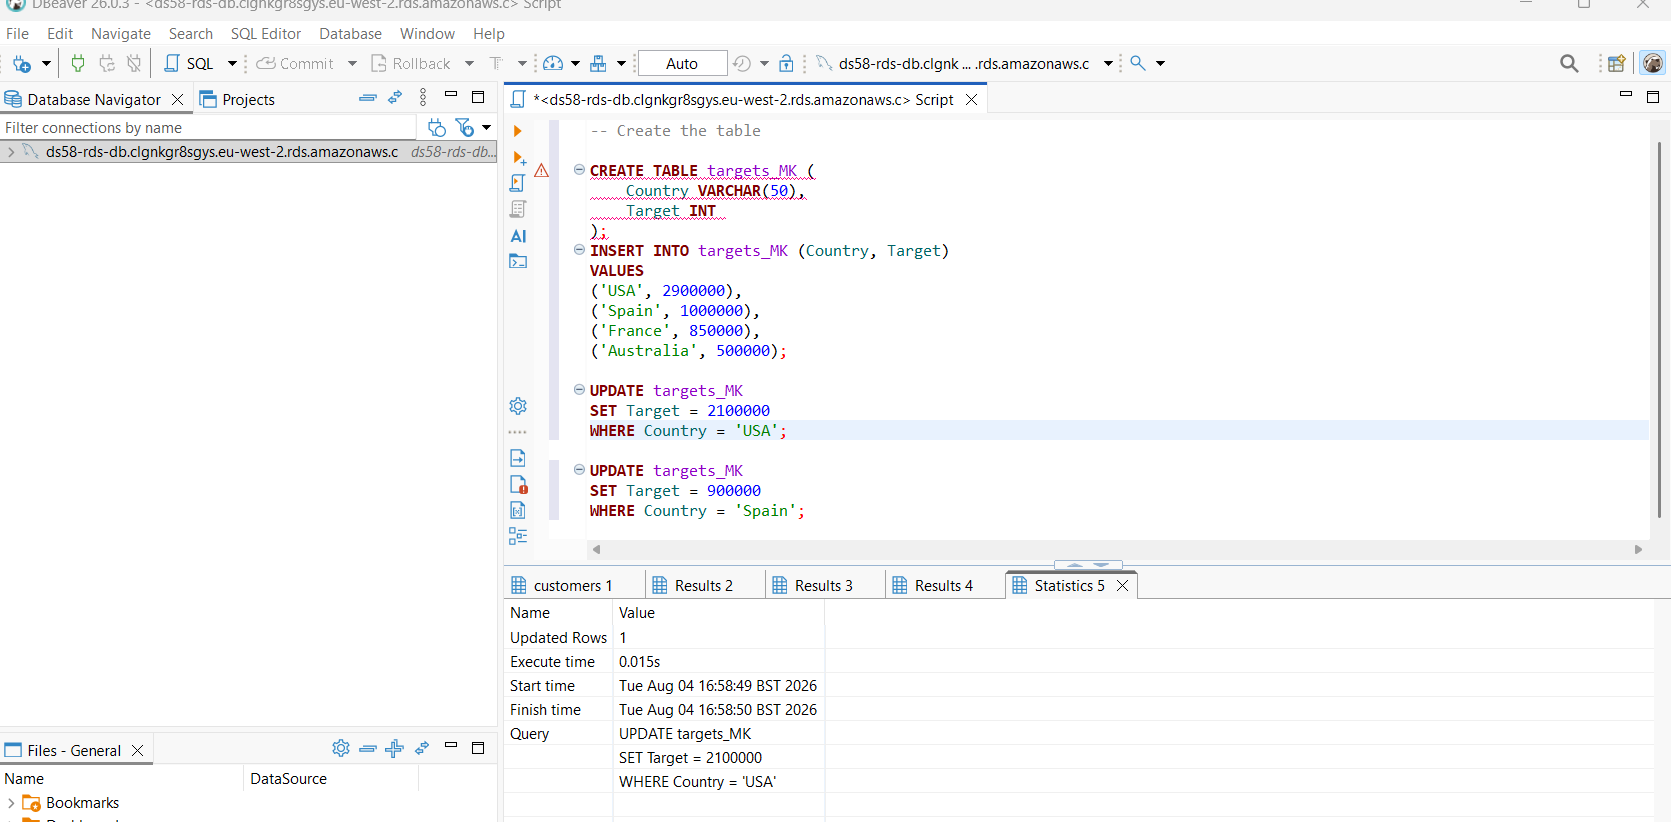The width and height of the screenshot is (1671, 822).
Task: Toggle link with editor in Files panel
Action: coord(422,748)
